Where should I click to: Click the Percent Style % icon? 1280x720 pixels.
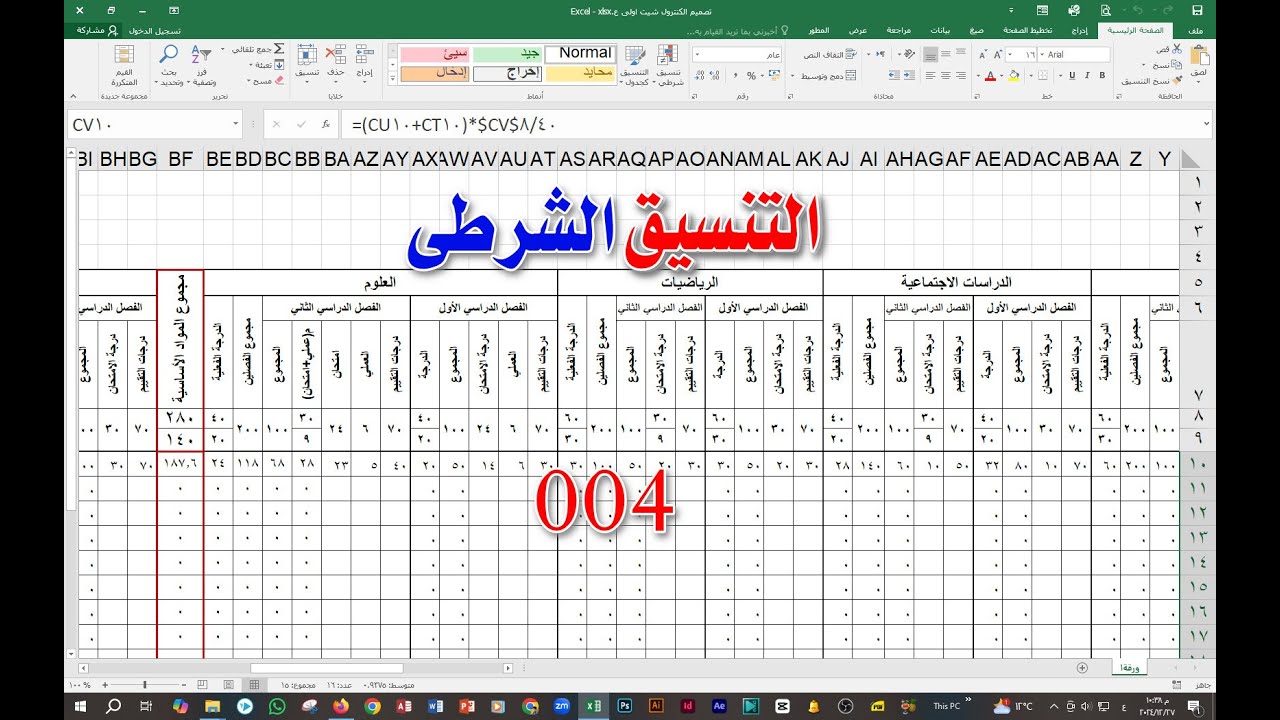(751, 76)
